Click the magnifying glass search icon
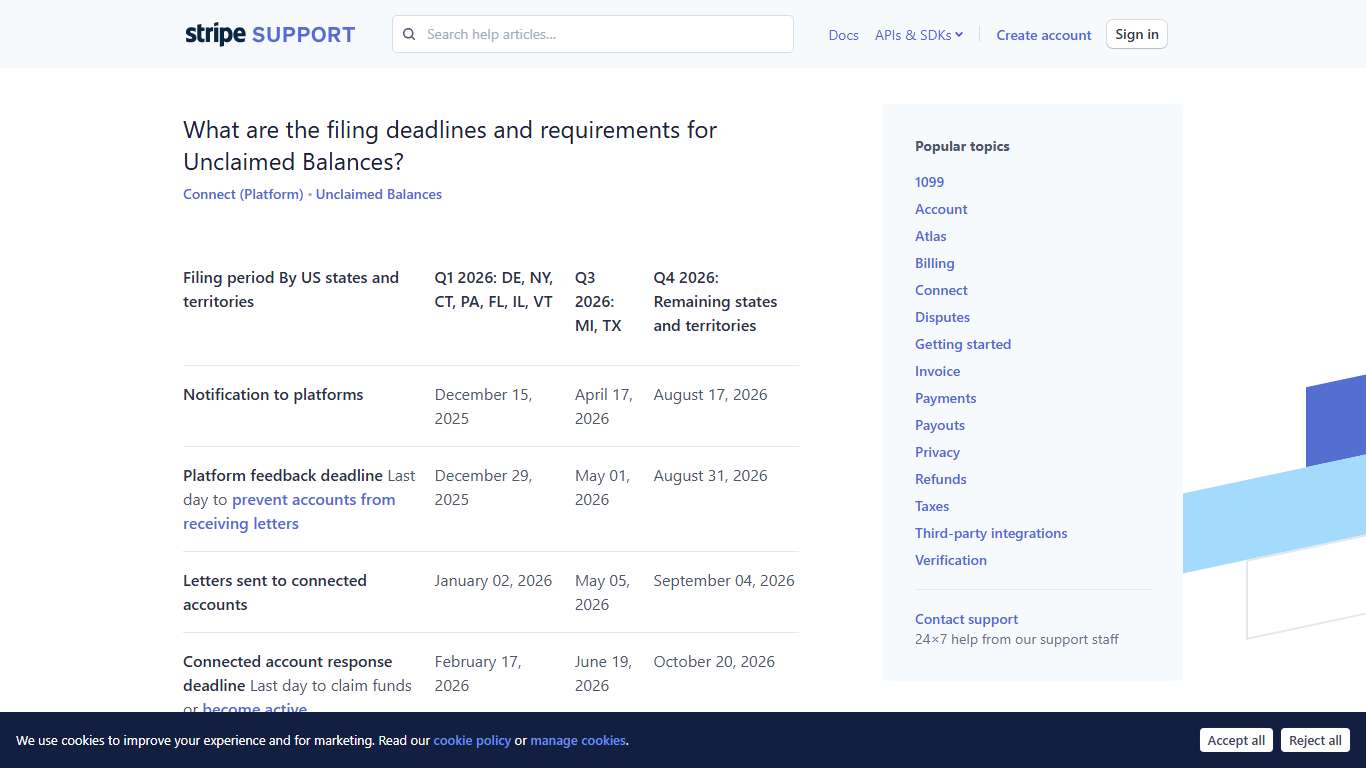 pyautogui.click(x=409, y=34)
